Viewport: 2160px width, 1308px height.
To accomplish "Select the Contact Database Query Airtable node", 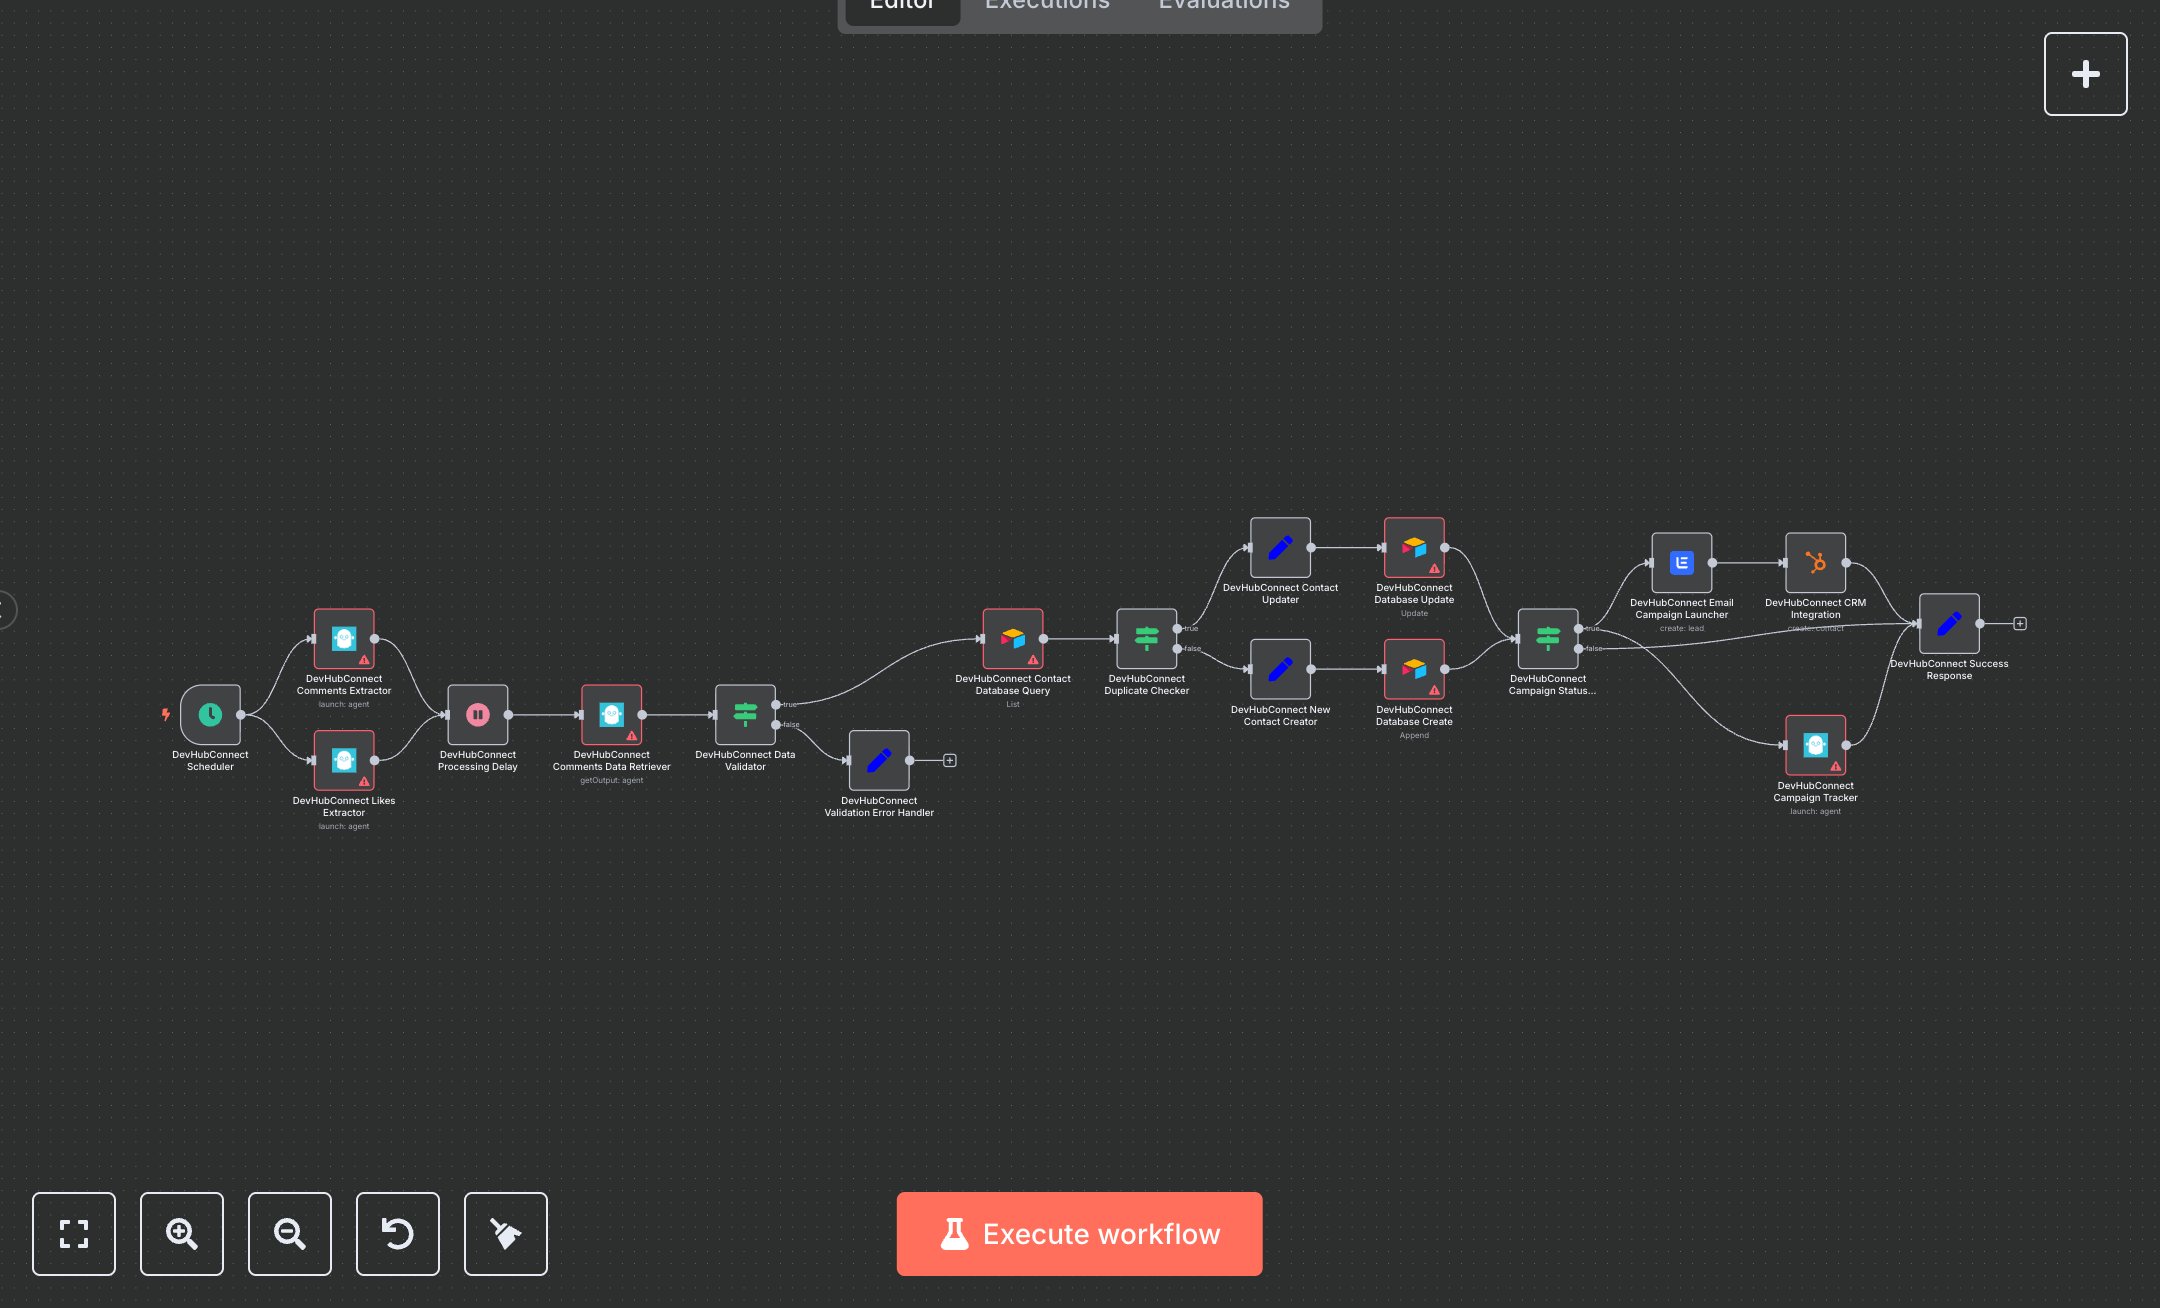I will click(x=1012, y=638).
